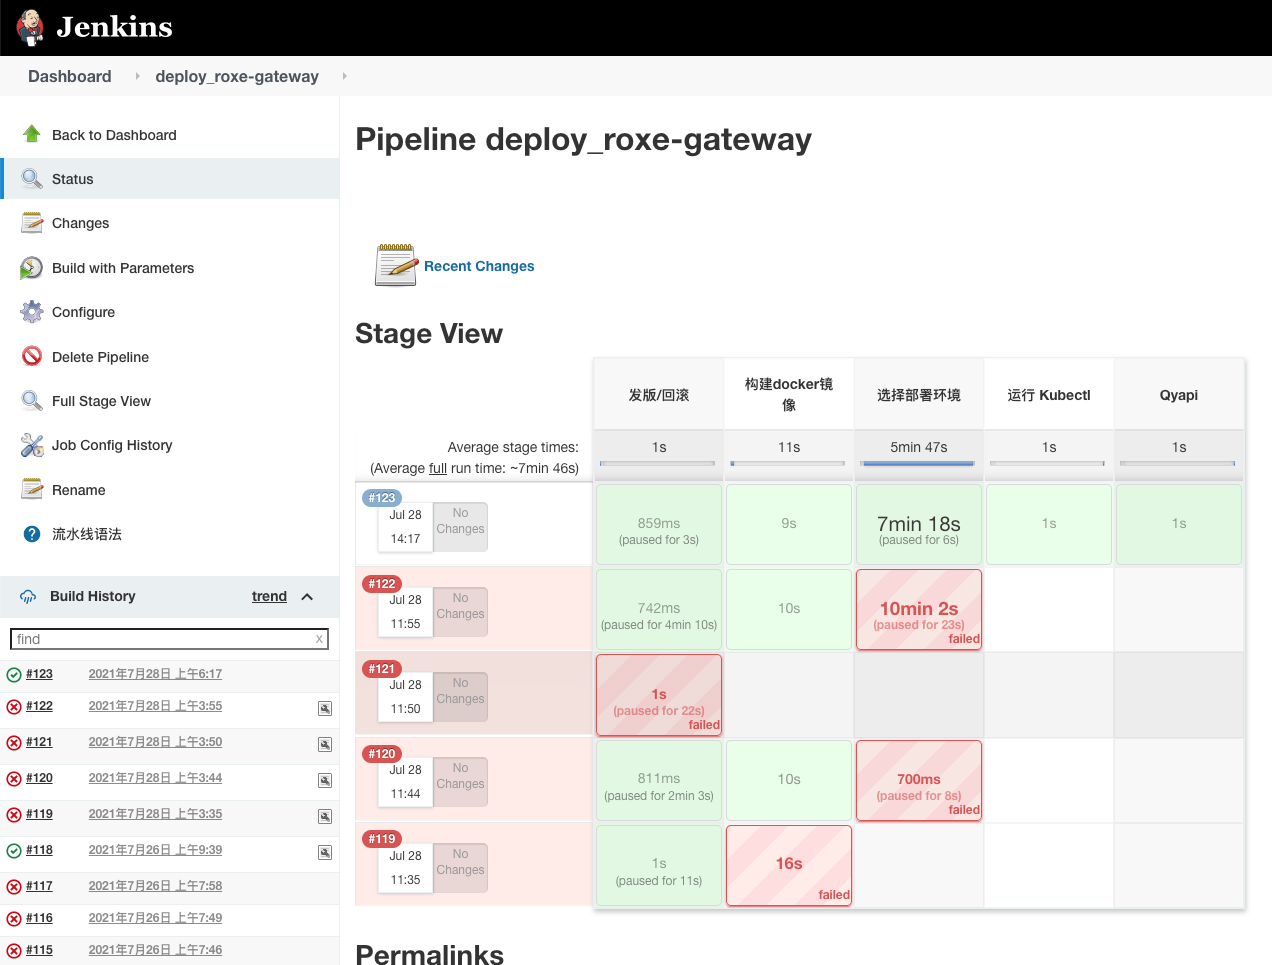
Task: Click the Changes notepad icon in sidebar
Action: coord(32,223)
